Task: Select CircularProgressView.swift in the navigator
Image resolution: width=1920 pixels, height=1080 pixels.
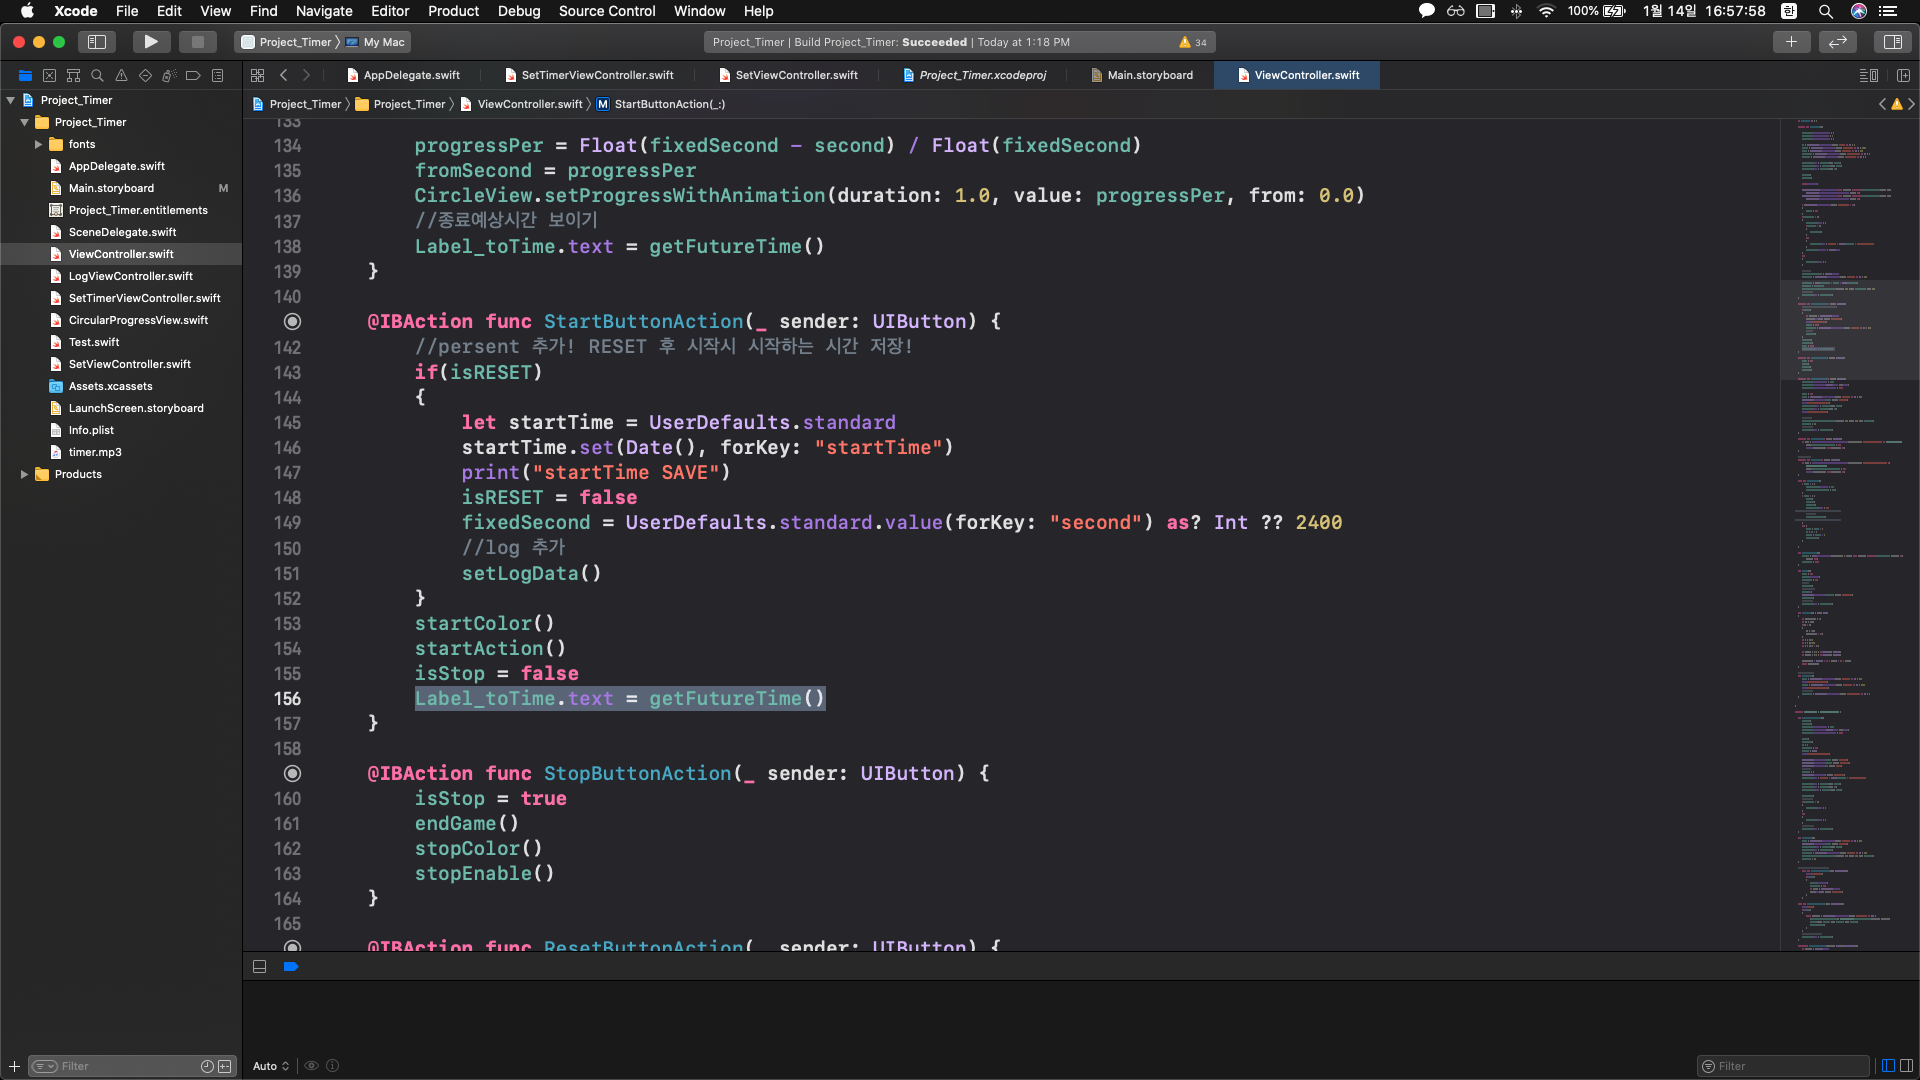Action: click(x=138, y=320)
